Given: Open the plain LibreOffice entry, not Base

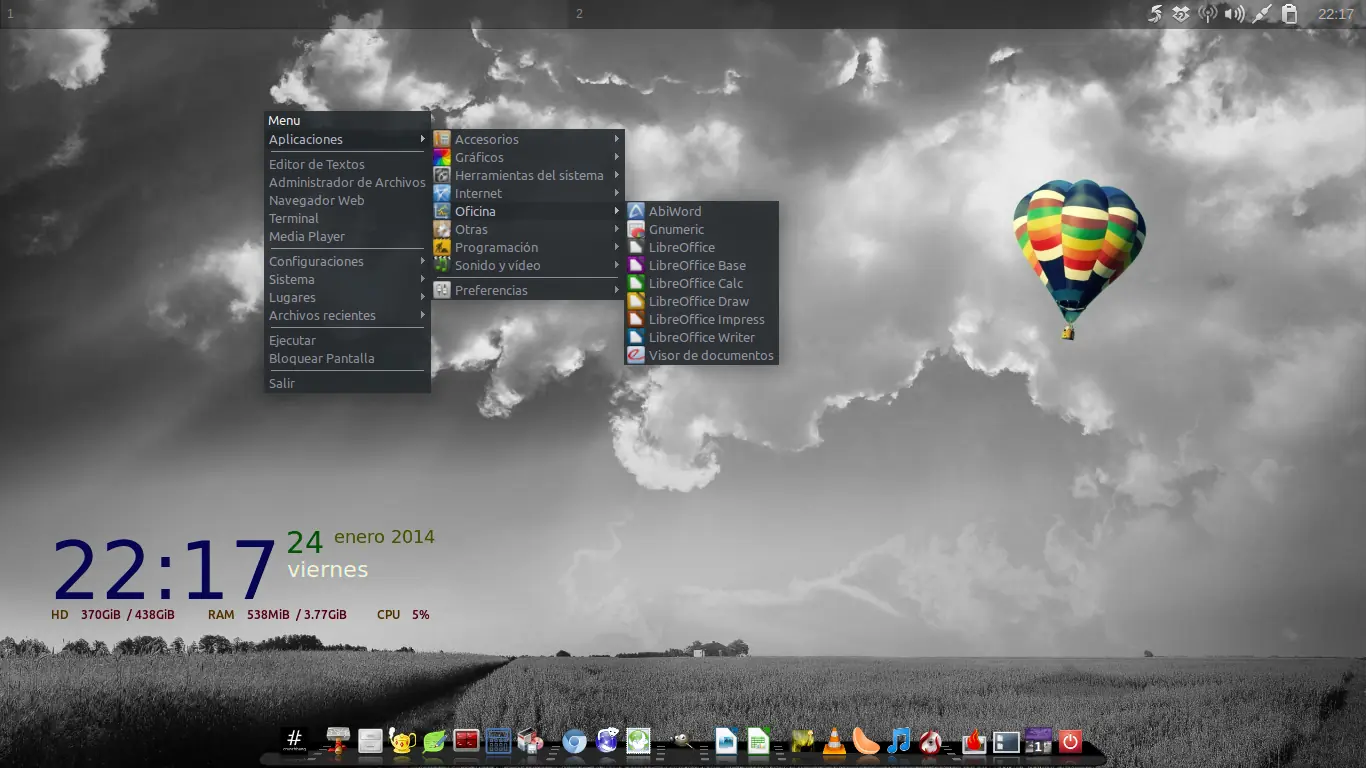Looking at the screenshot, I should pyautogui.click(x=702, y=247).
